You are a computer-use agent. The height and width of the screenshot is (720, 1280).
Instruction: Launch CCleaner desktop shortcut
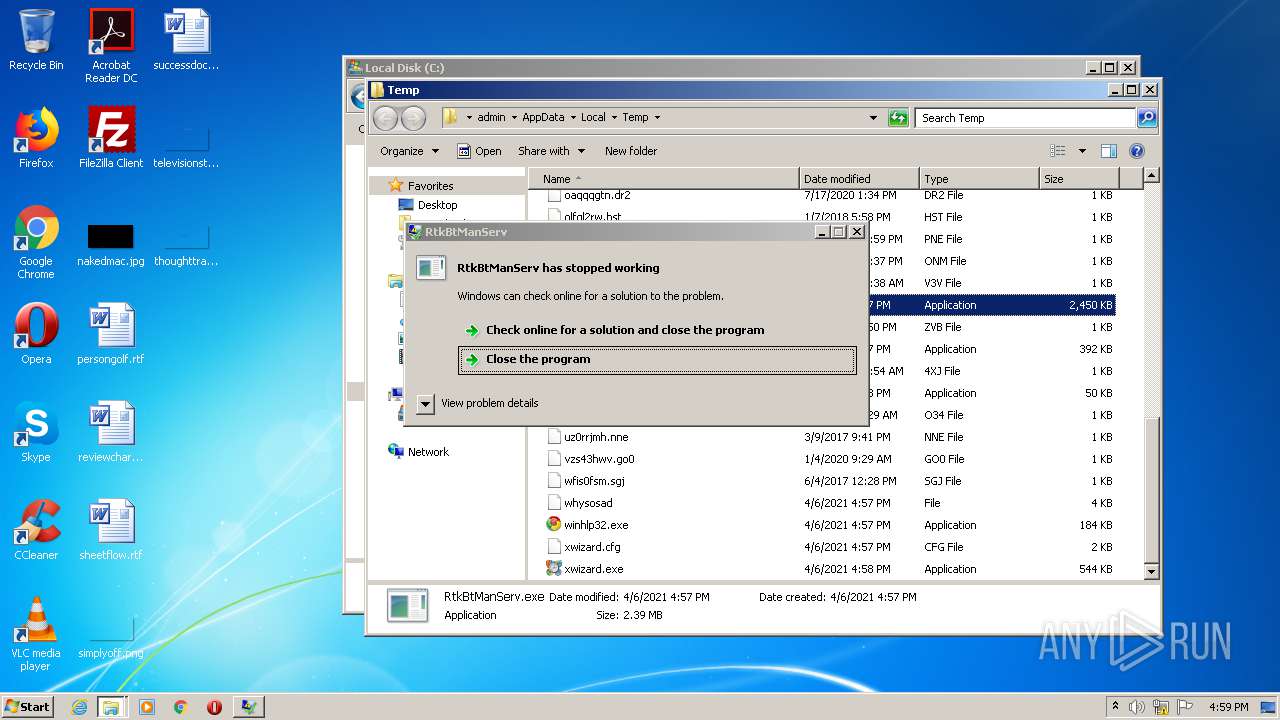click(36, 529)
